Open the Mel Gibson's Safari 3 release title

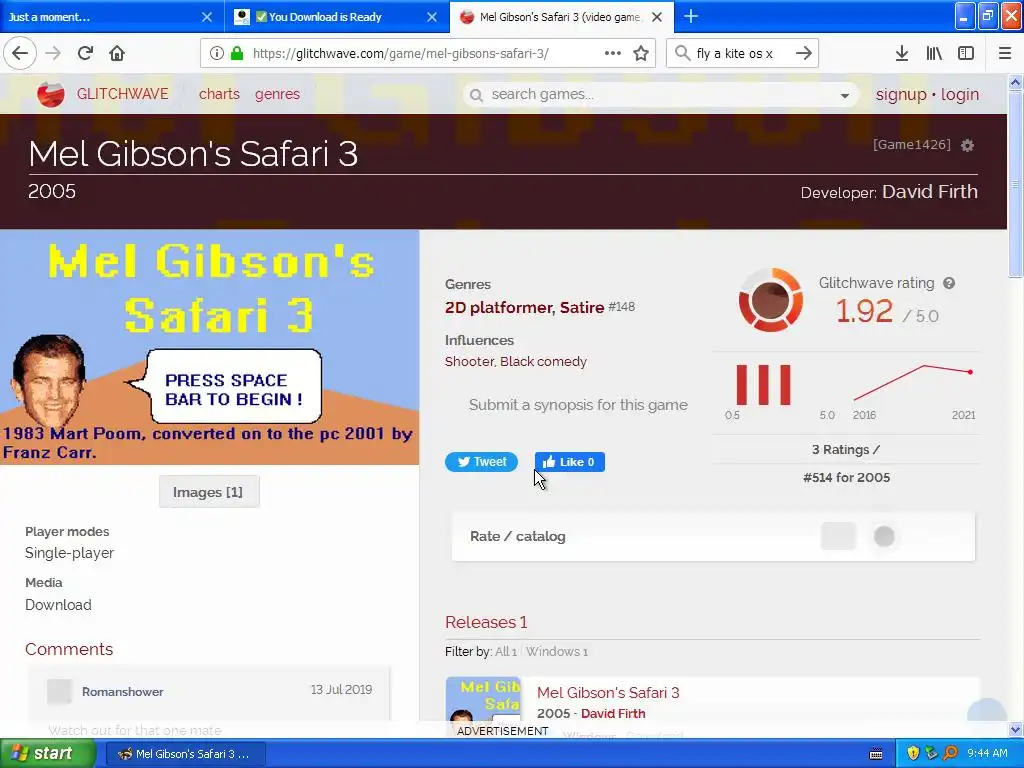tap(608, 693)
